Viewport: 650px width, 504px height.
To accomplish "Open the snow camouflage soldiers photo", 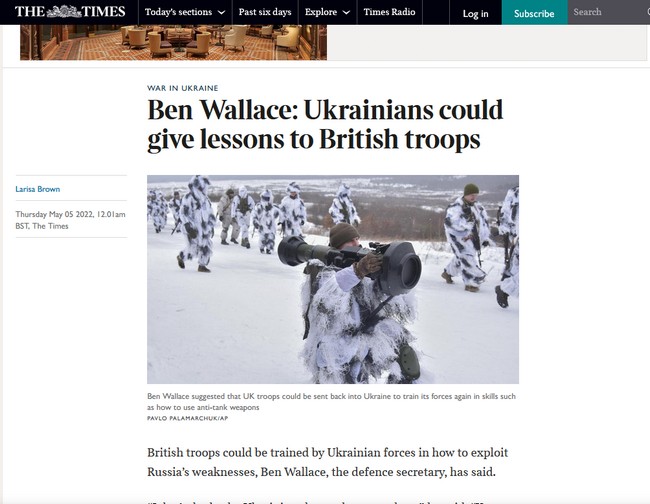I will pos(333,279).
